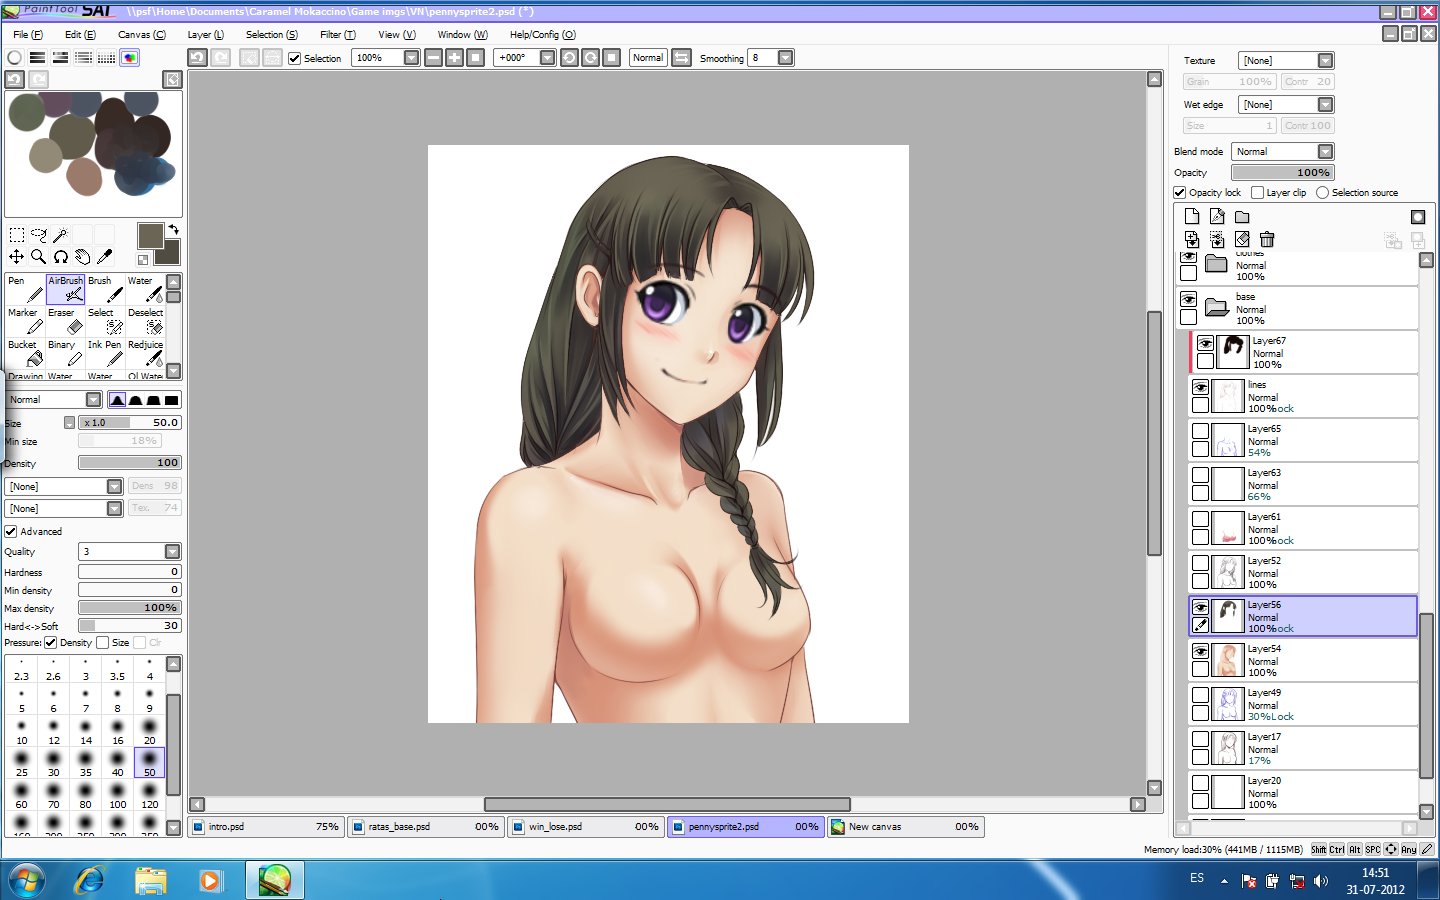The height and width of the screenshot is (900, 1440).
Task: Show Layer65 by clicking its visibility box
Action: (1200, 431)
